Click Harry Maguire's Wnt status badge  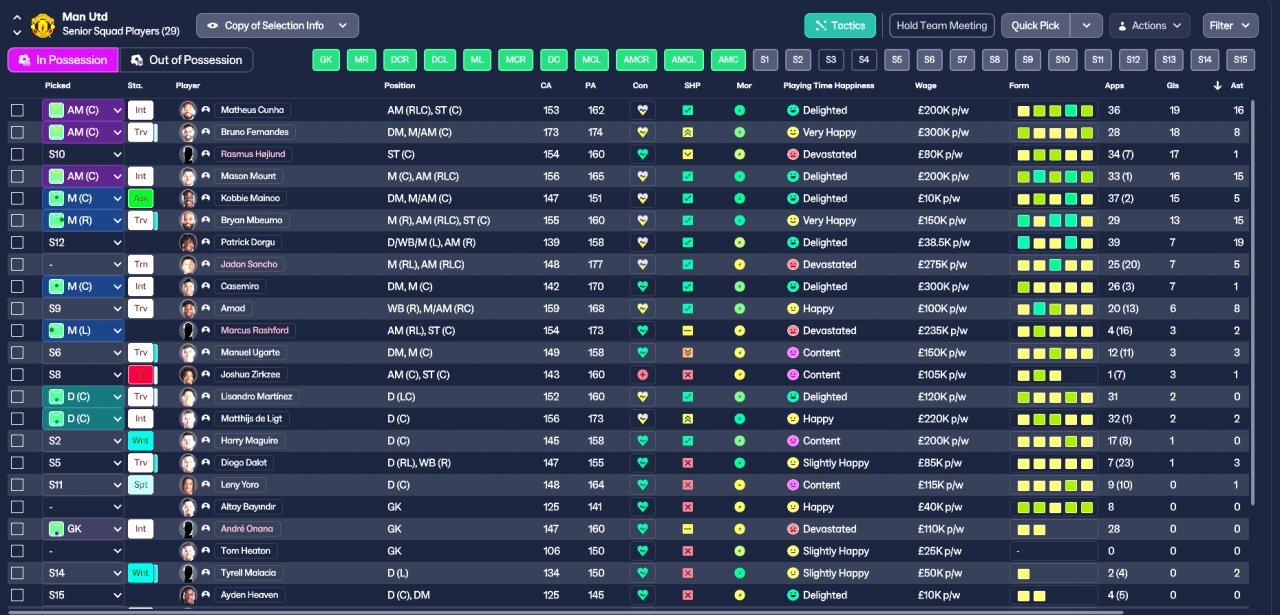click(140, 440)
